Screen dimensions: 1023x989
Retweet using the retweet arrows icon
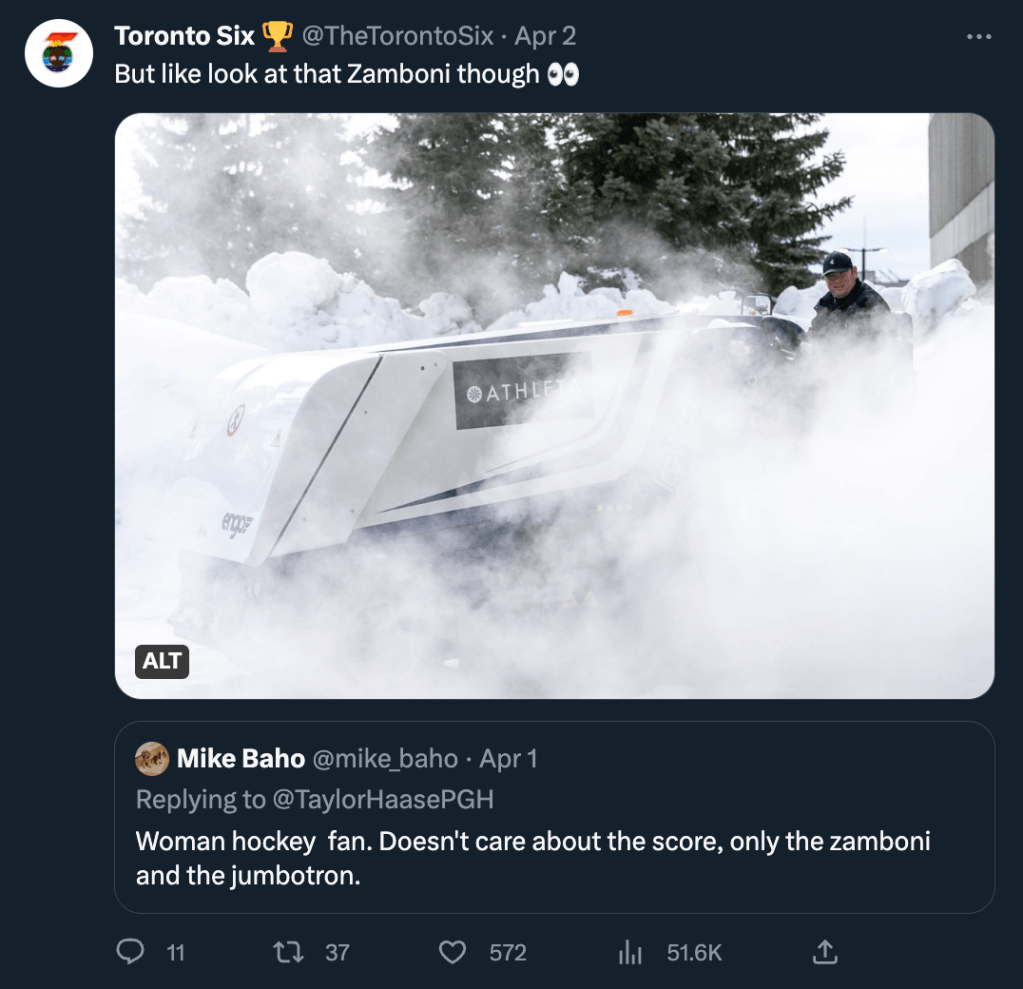click(x=289, y=952)
